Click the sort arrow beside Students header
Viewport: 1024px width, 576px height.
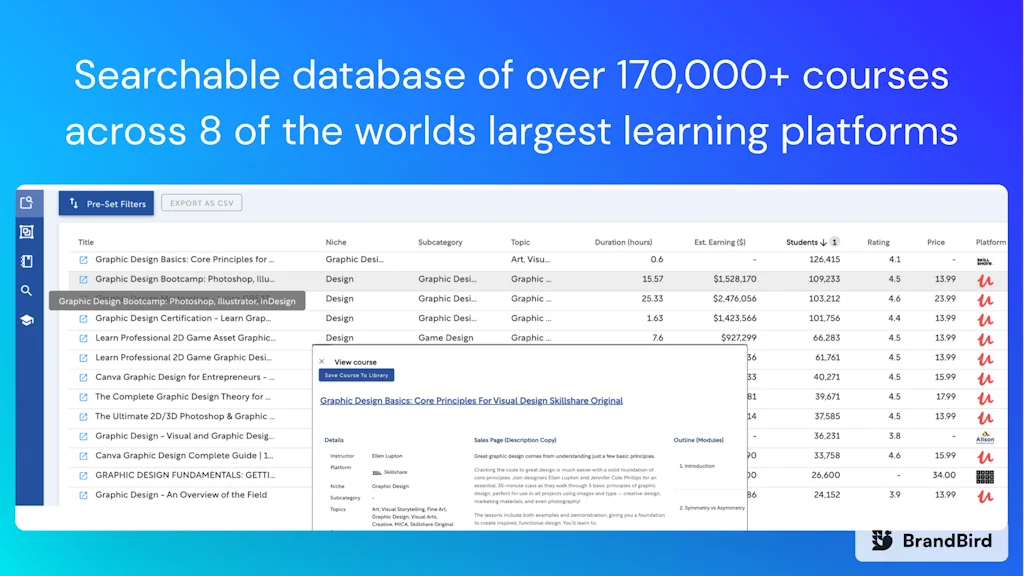coord(824,242)
